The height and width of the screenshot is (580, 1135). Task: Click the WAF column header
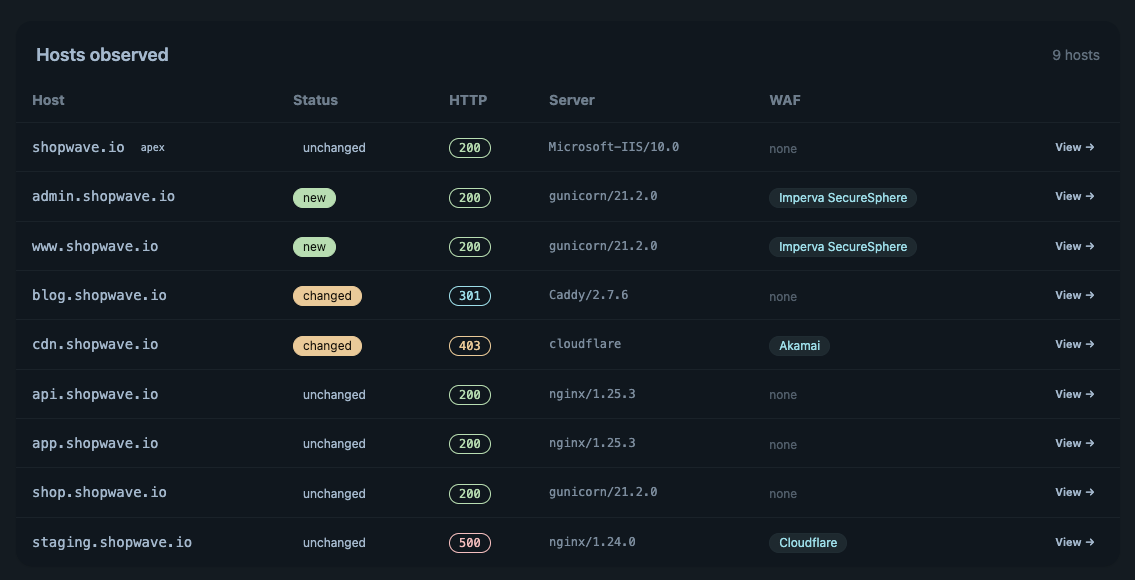(x=785, y=100)
